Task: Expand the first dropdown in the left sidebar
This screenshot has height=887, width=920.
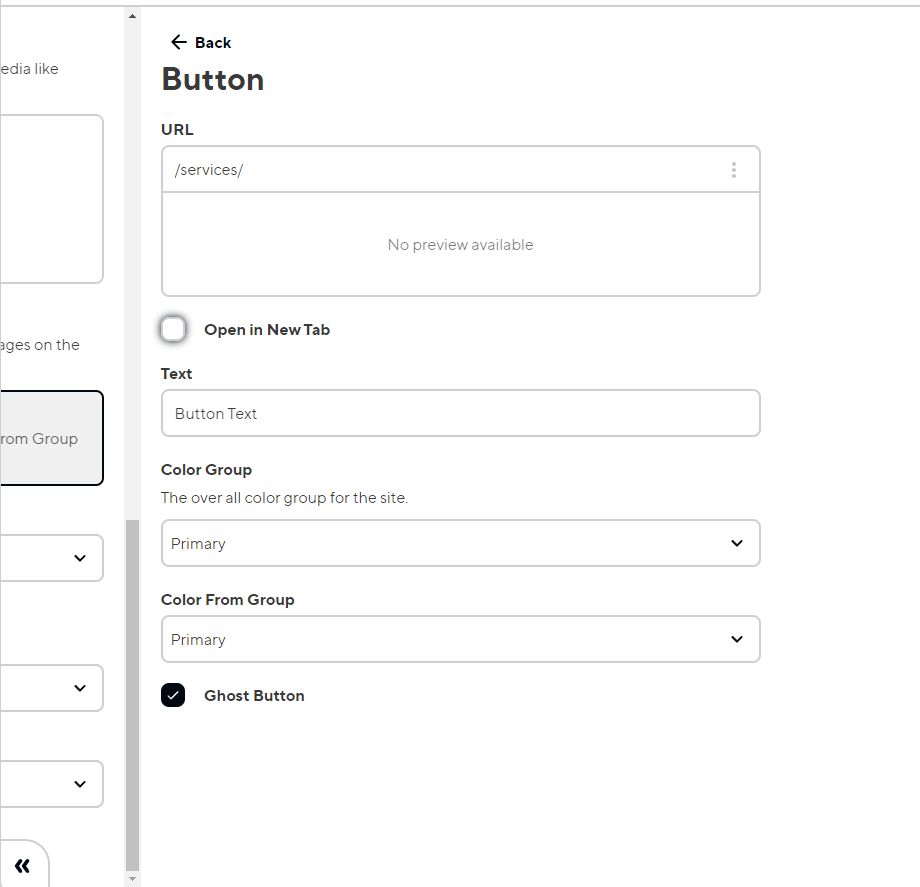Action: click(x=80, y=558)
